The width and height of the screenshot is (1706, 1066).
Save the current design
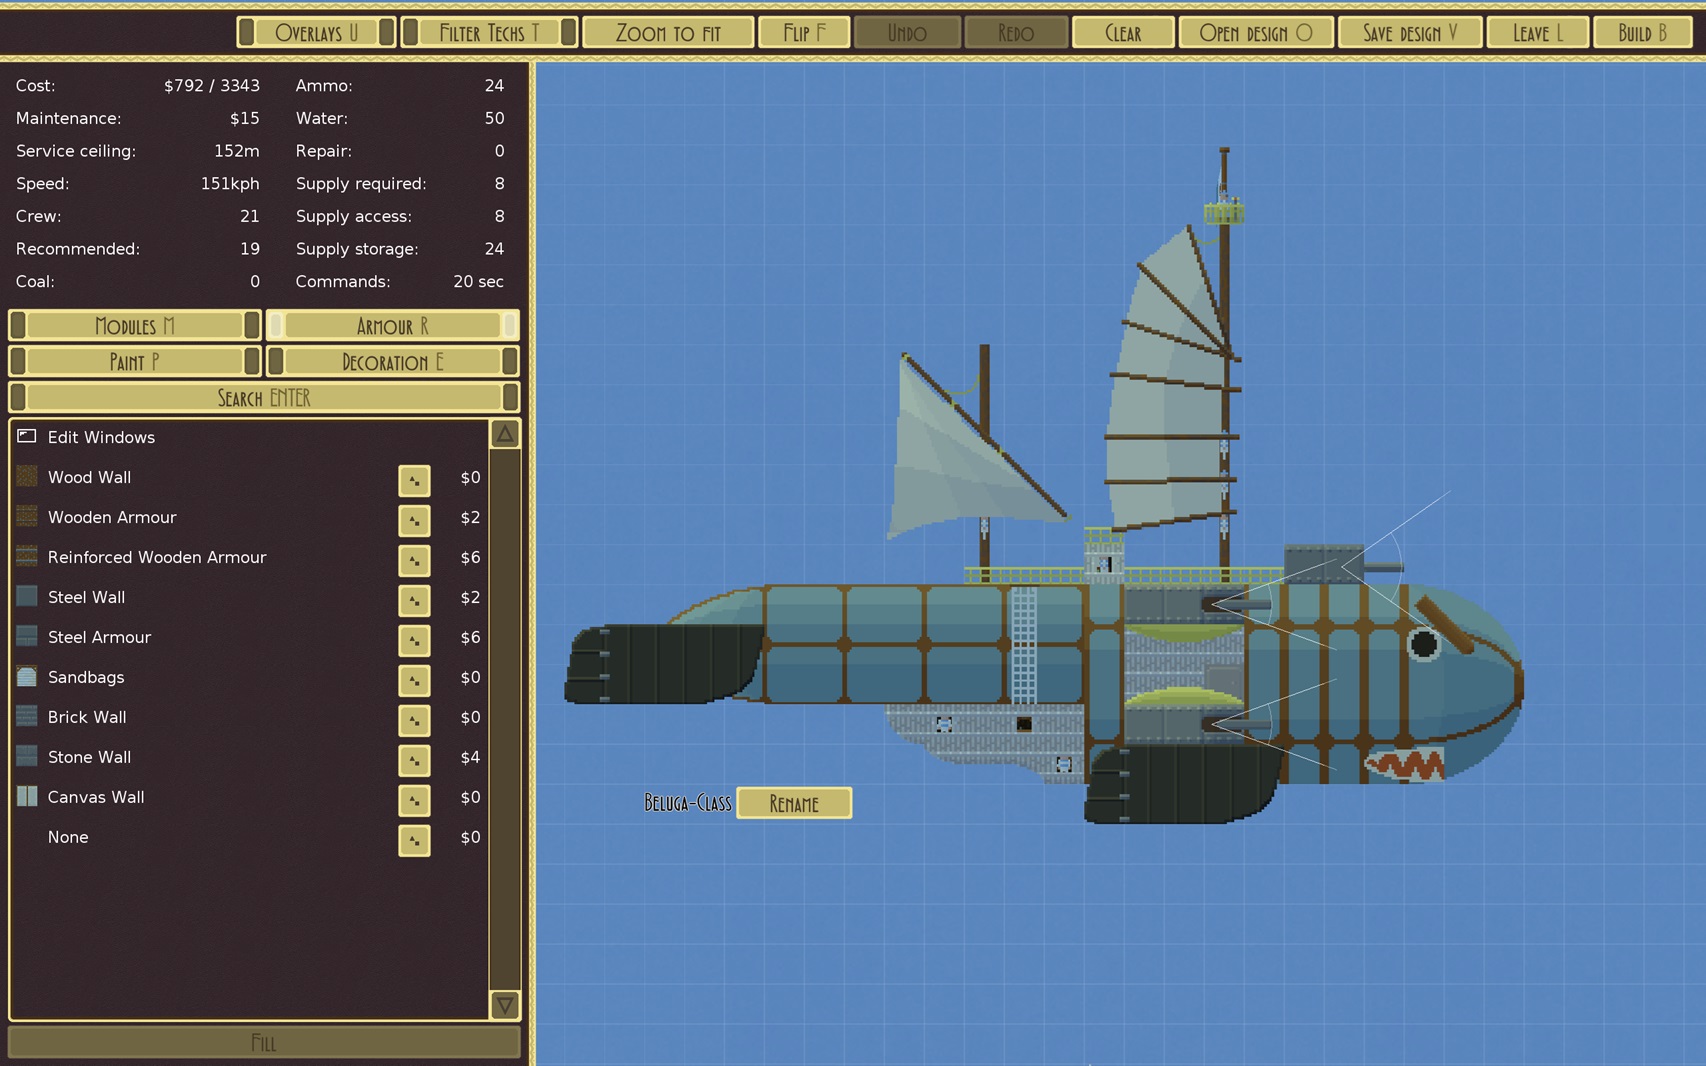point(1410,33)
